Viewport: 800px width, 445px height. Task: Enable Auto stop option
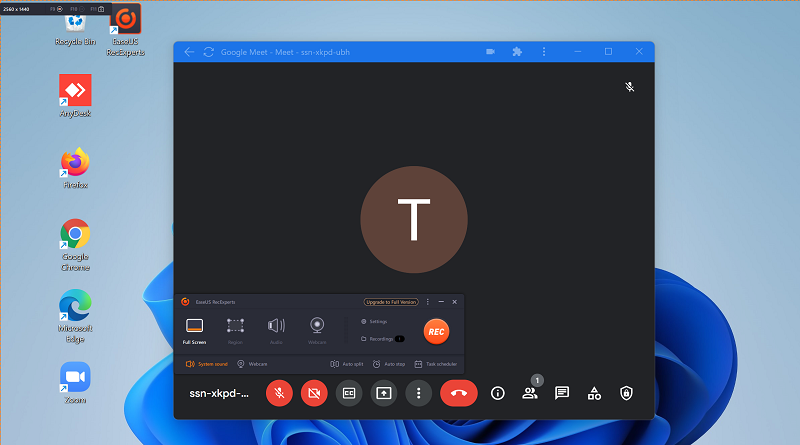[x=389, y=364]
